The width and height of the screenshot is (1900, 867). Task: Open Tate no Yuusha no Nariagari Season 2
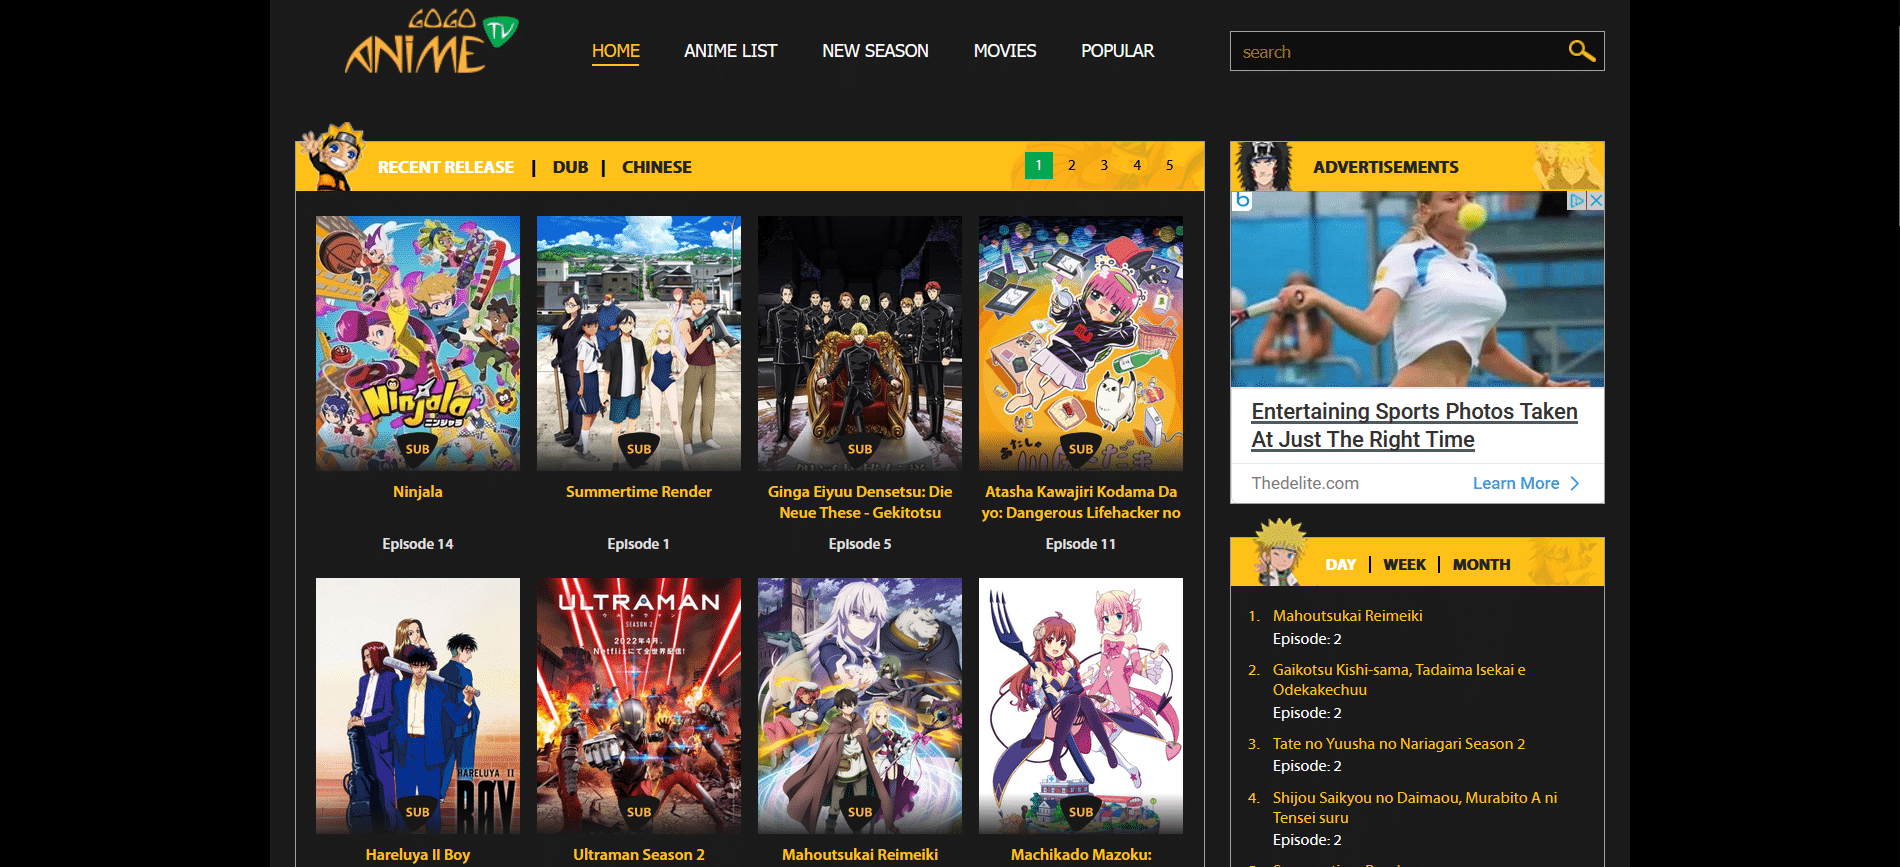[x=1399, y=744]
